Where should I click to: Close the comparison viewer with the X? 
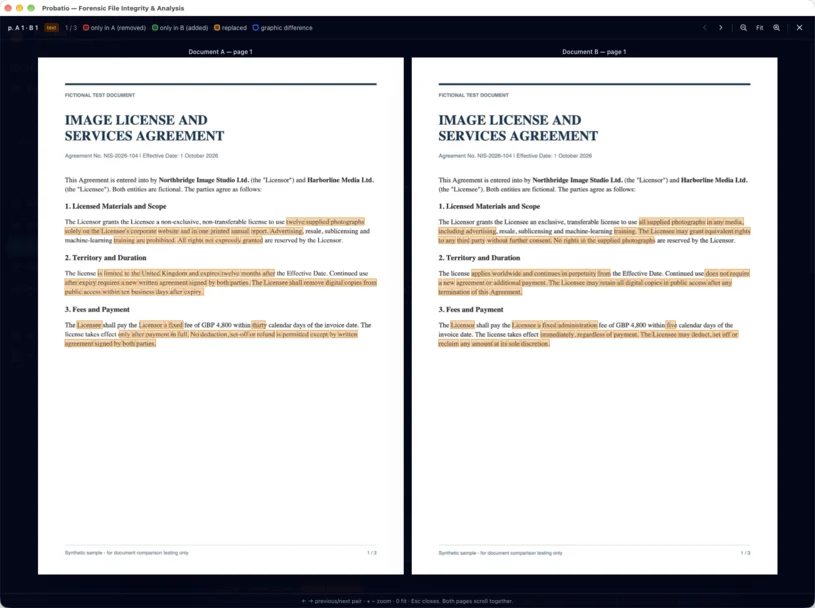point(799,28)
